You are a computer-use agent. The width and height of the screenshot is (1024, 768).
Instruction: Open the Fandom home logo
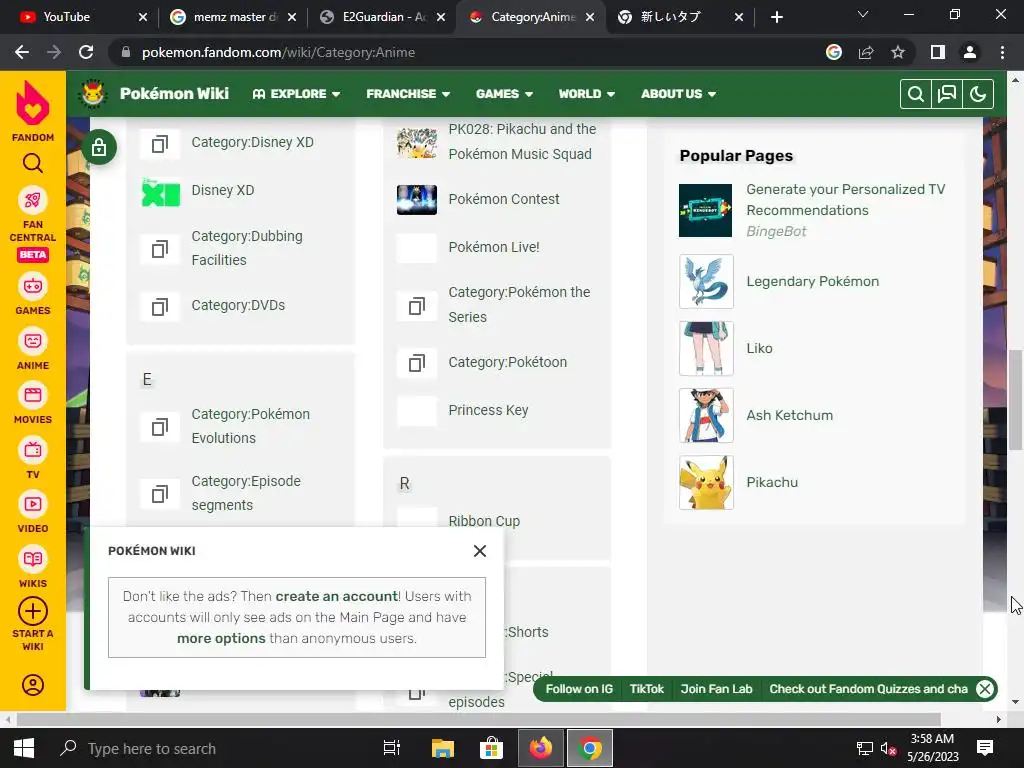pos(33,110)
